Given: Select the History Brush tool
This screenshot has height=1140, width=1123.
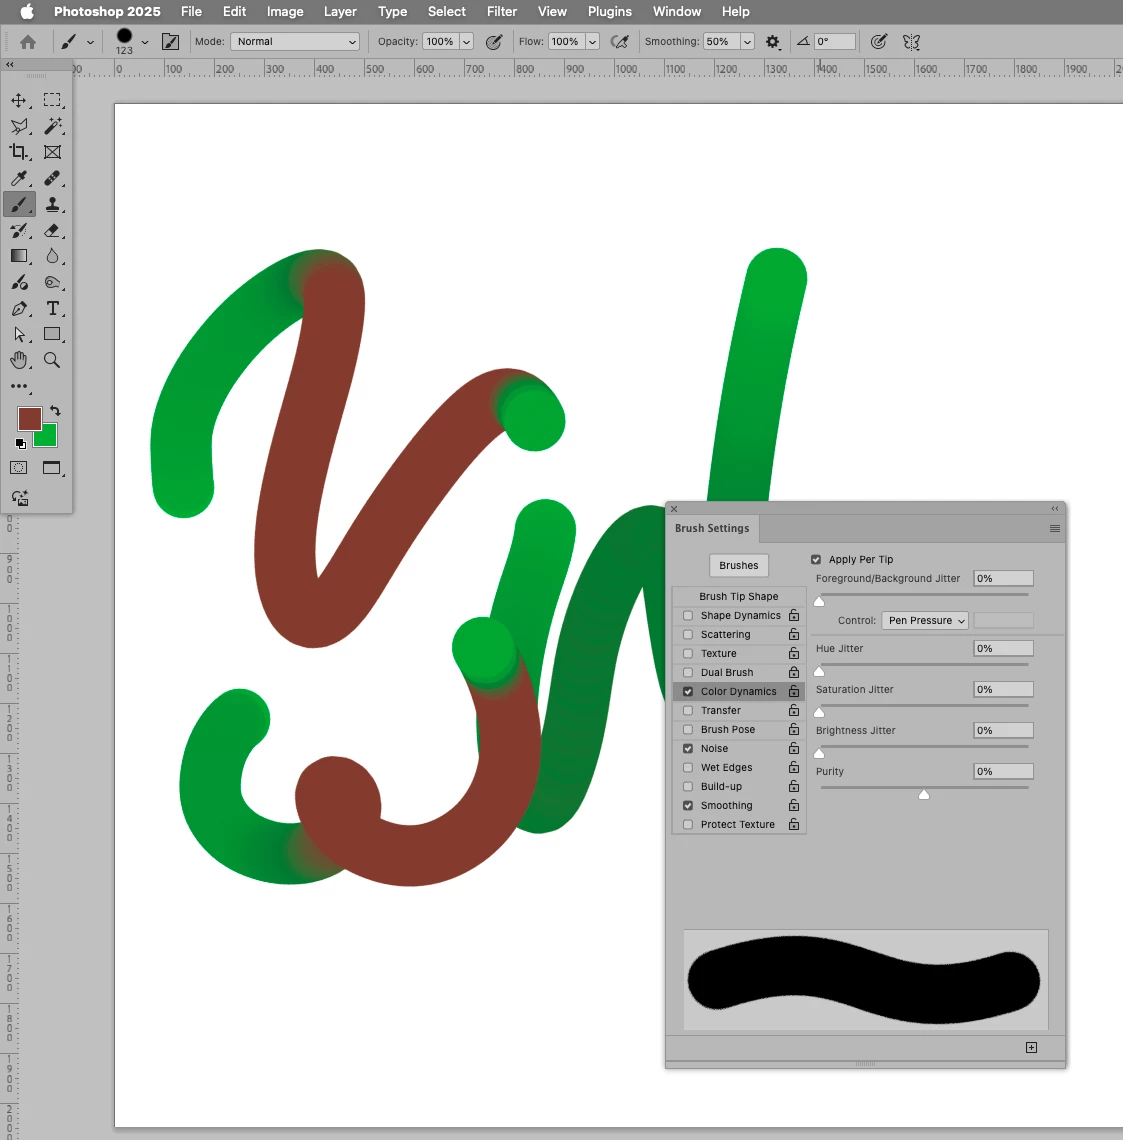Looking at the screenshot, I should (19, 230).
